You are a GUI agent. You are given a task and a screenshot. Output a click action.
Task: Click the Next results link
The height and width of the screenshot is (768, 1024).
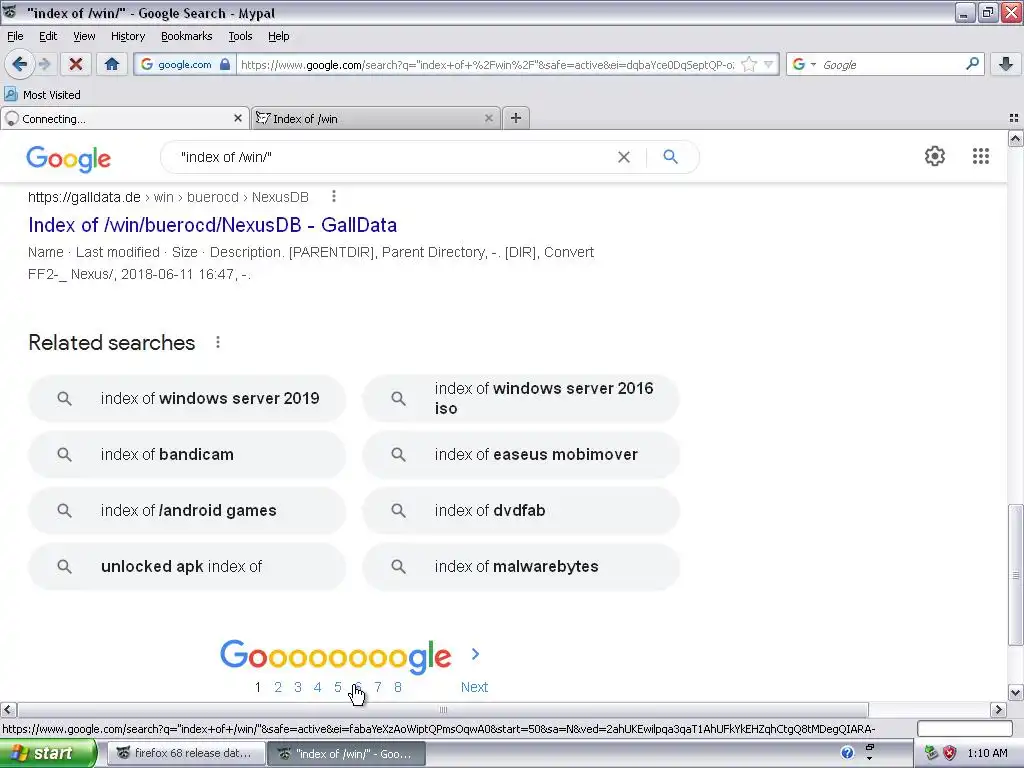point(474,687)
